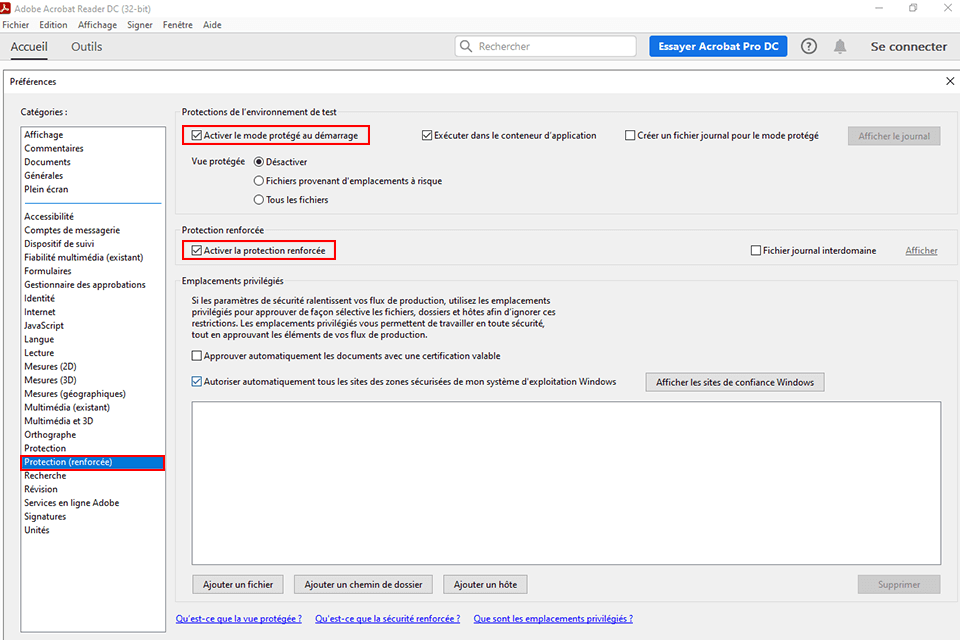Image resolution: width=960 pixels, height=640 pixels.
Task: Click the Afficher le journal button
Action: [x=894, y=136]
